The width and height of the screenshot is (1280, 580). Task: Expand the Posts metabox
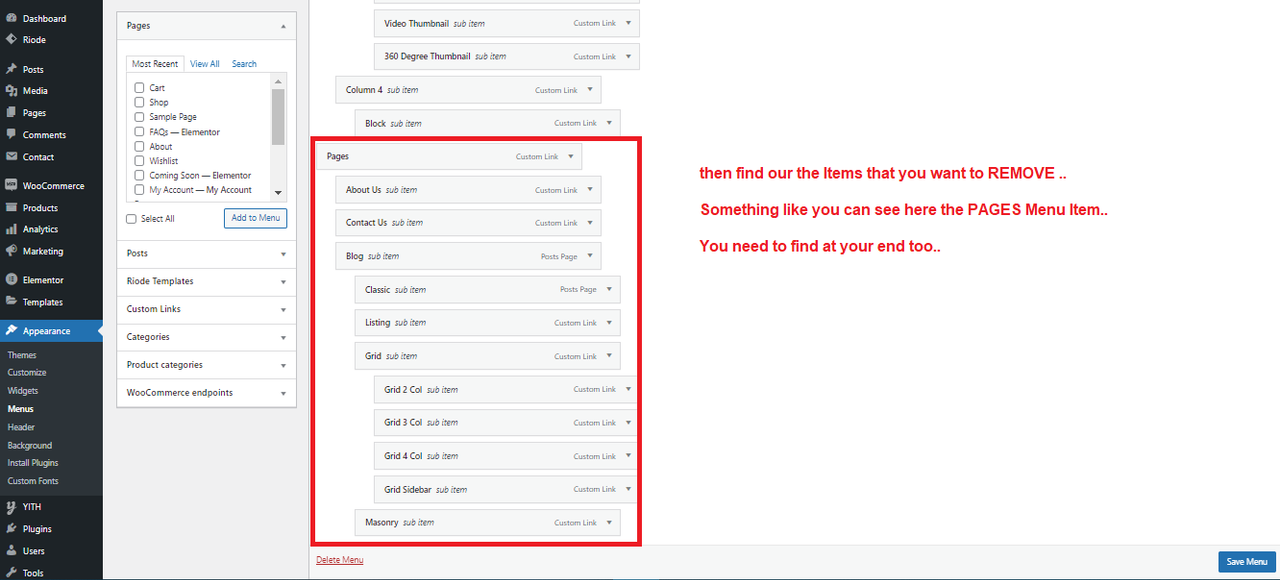283,254
